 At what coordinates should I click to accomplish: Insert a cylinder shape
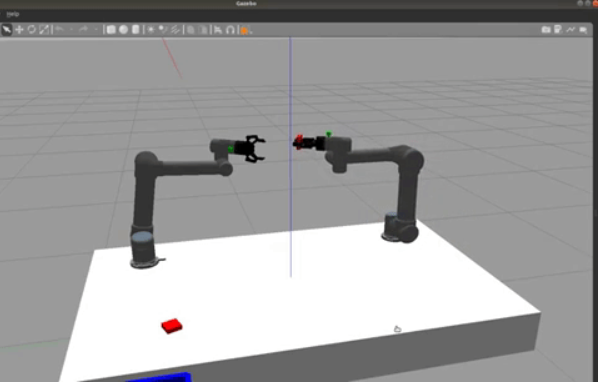click(x=136, y=30)
